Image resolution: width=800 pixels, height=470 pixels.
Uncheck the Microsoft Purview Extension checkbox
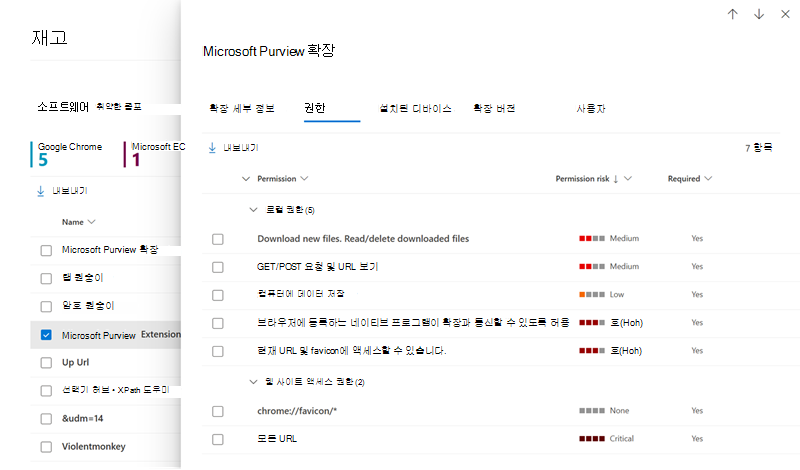point(46,335)
